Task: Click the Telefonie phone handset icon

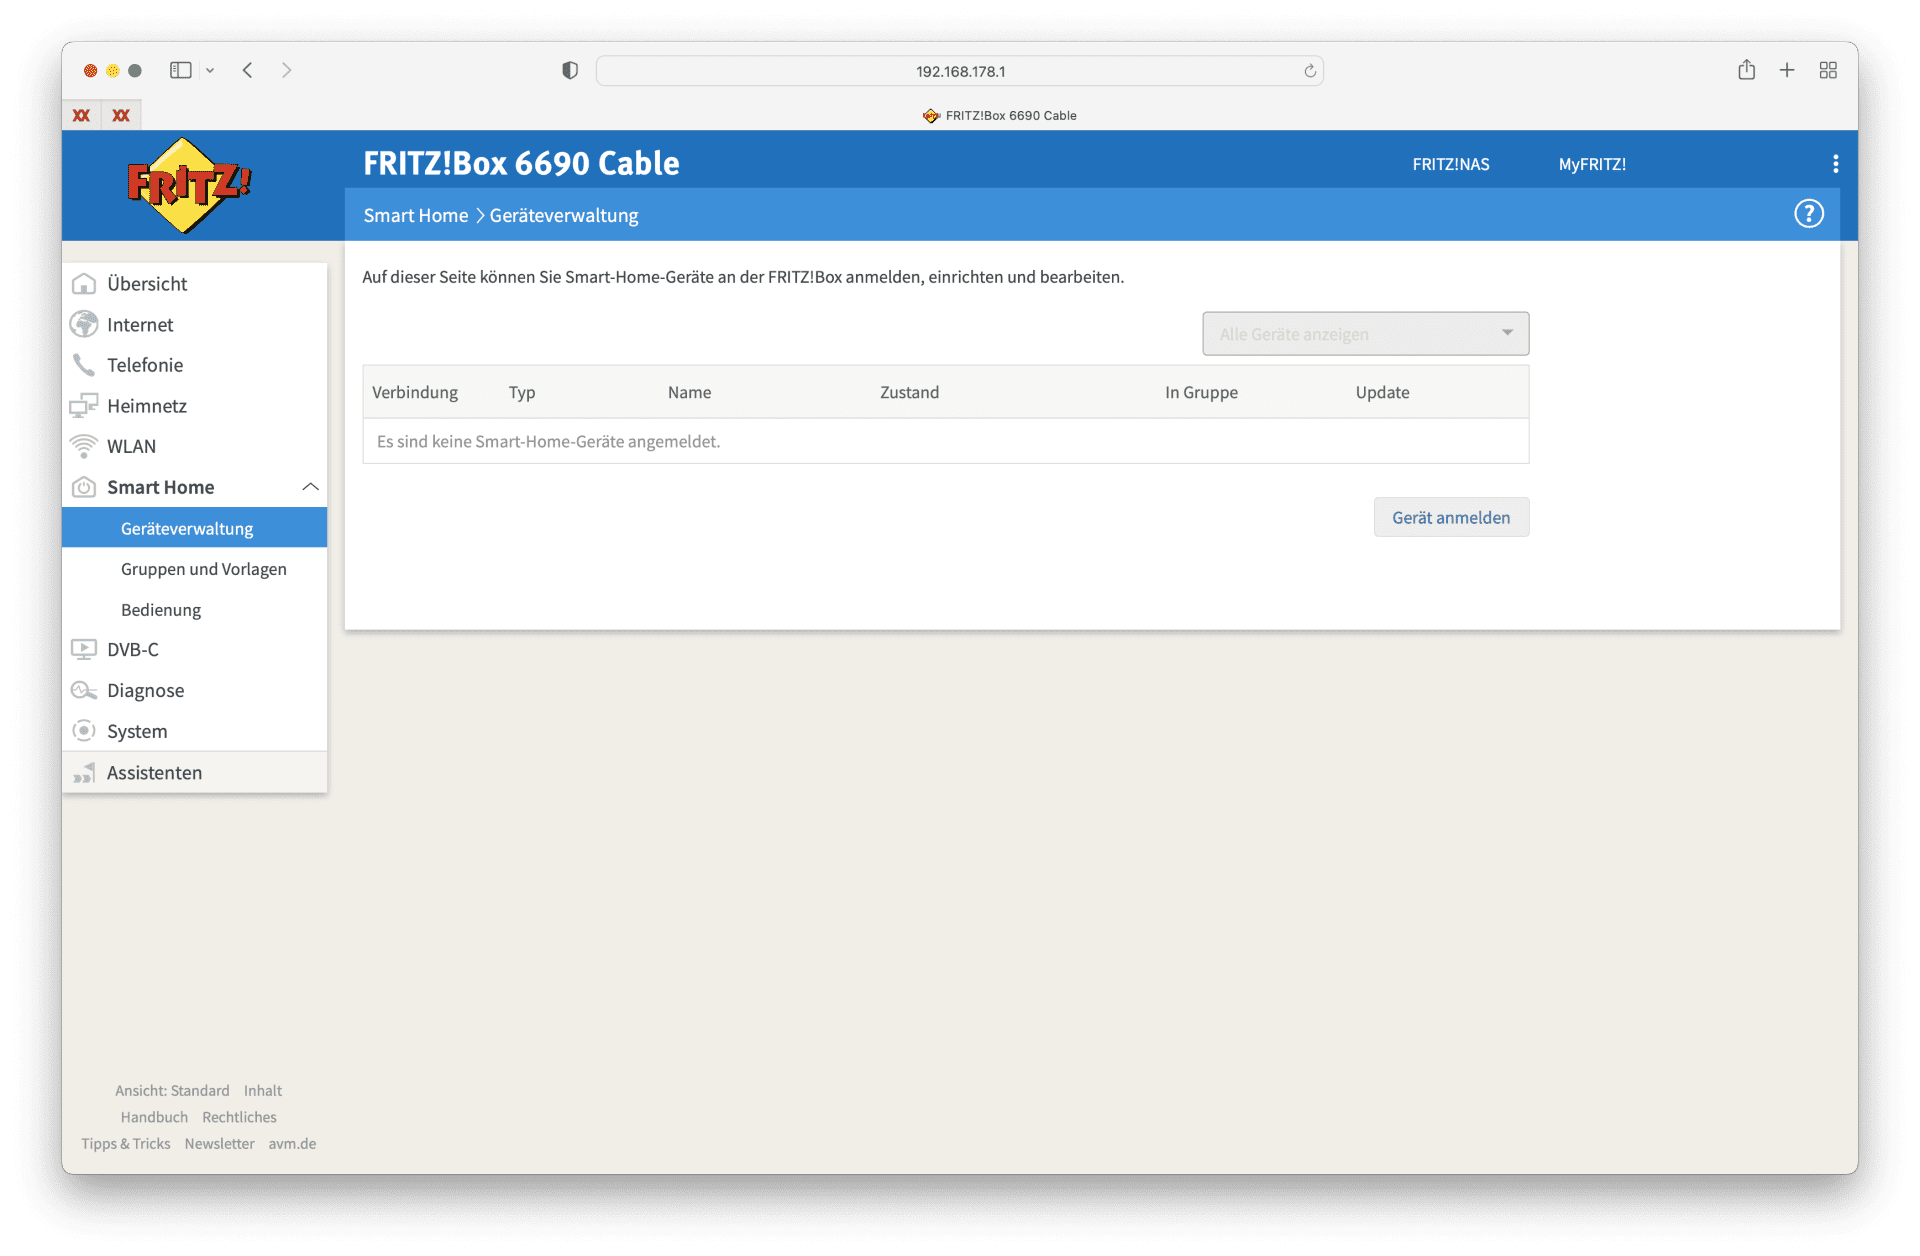Action: point(84,365)
